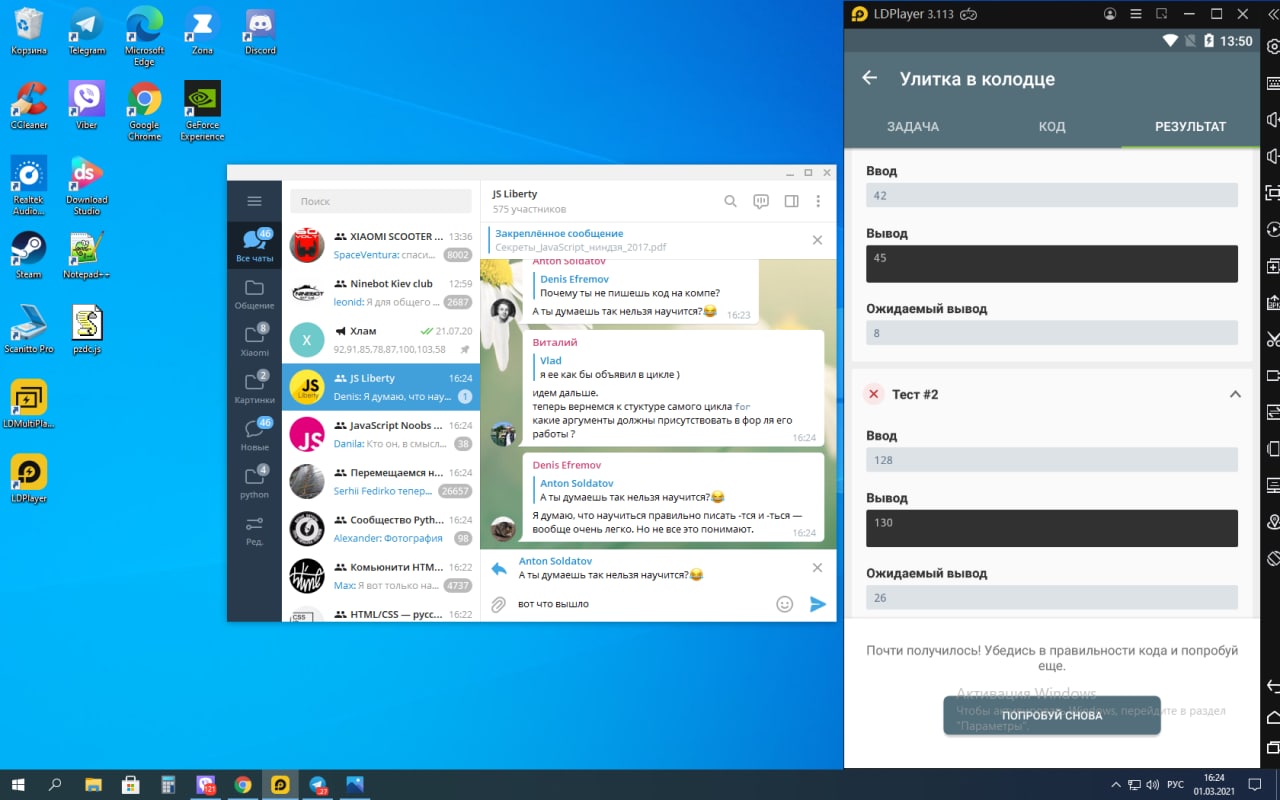Open Telegram desktop shortcut

tap(87, 31)
